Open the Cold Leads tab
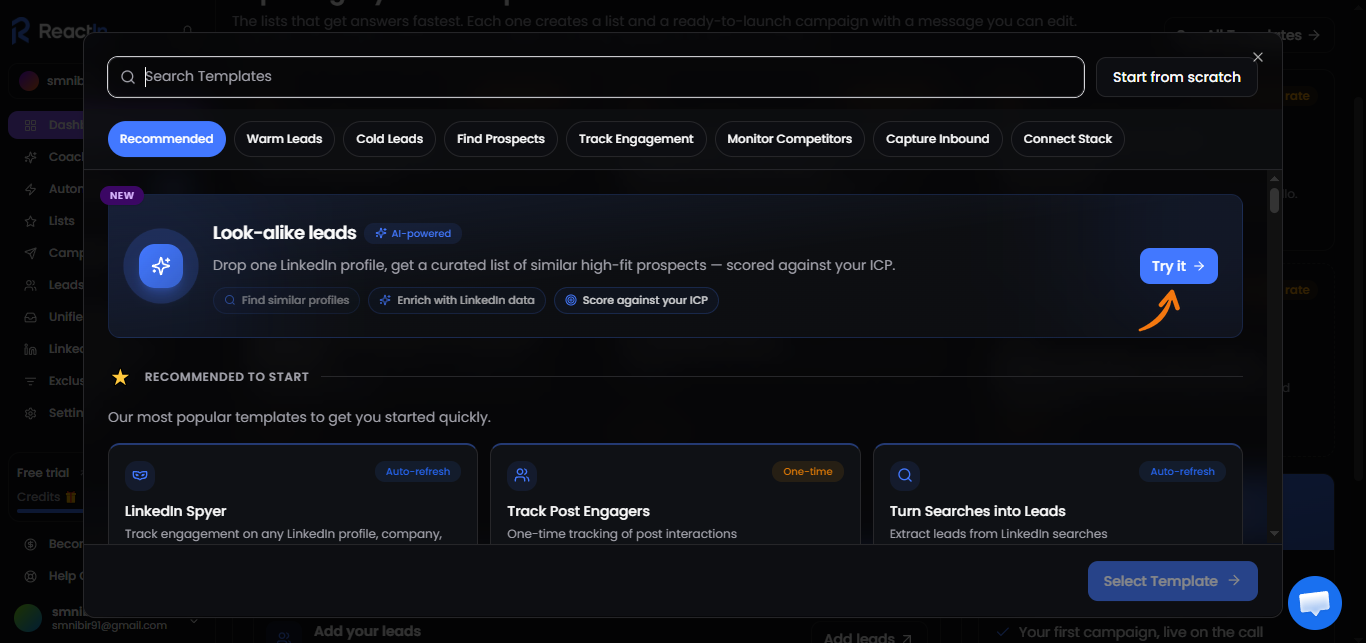Viewport: 1366px width, 643px height. 390,139
